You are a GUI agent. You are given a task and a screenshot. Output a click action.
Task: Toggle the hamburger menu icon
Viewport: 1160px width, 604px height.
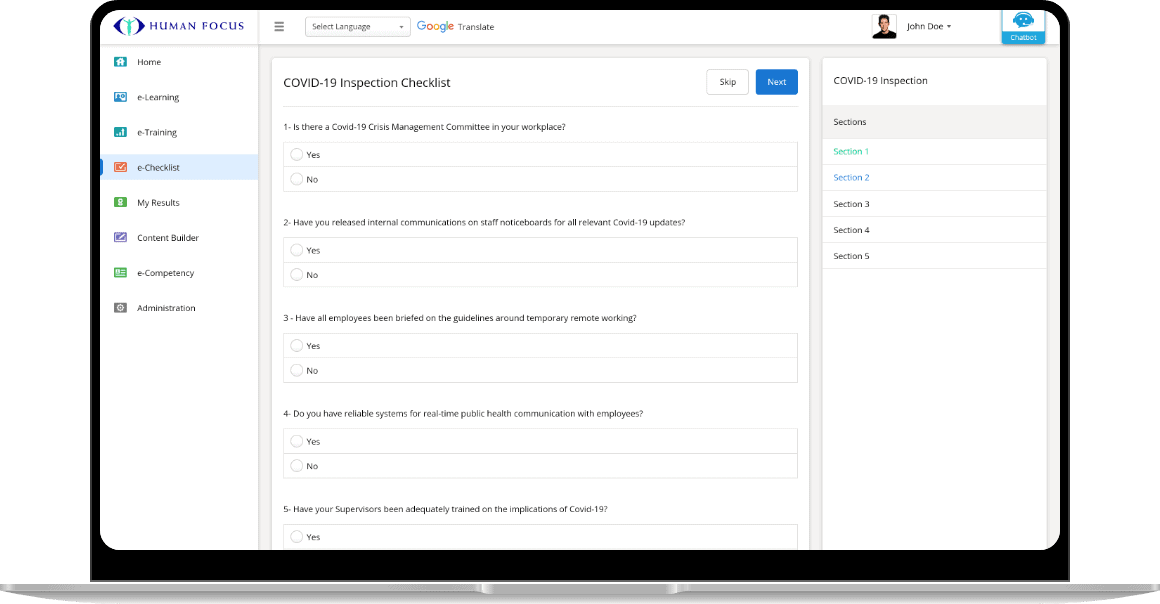[x=279, y=27]
